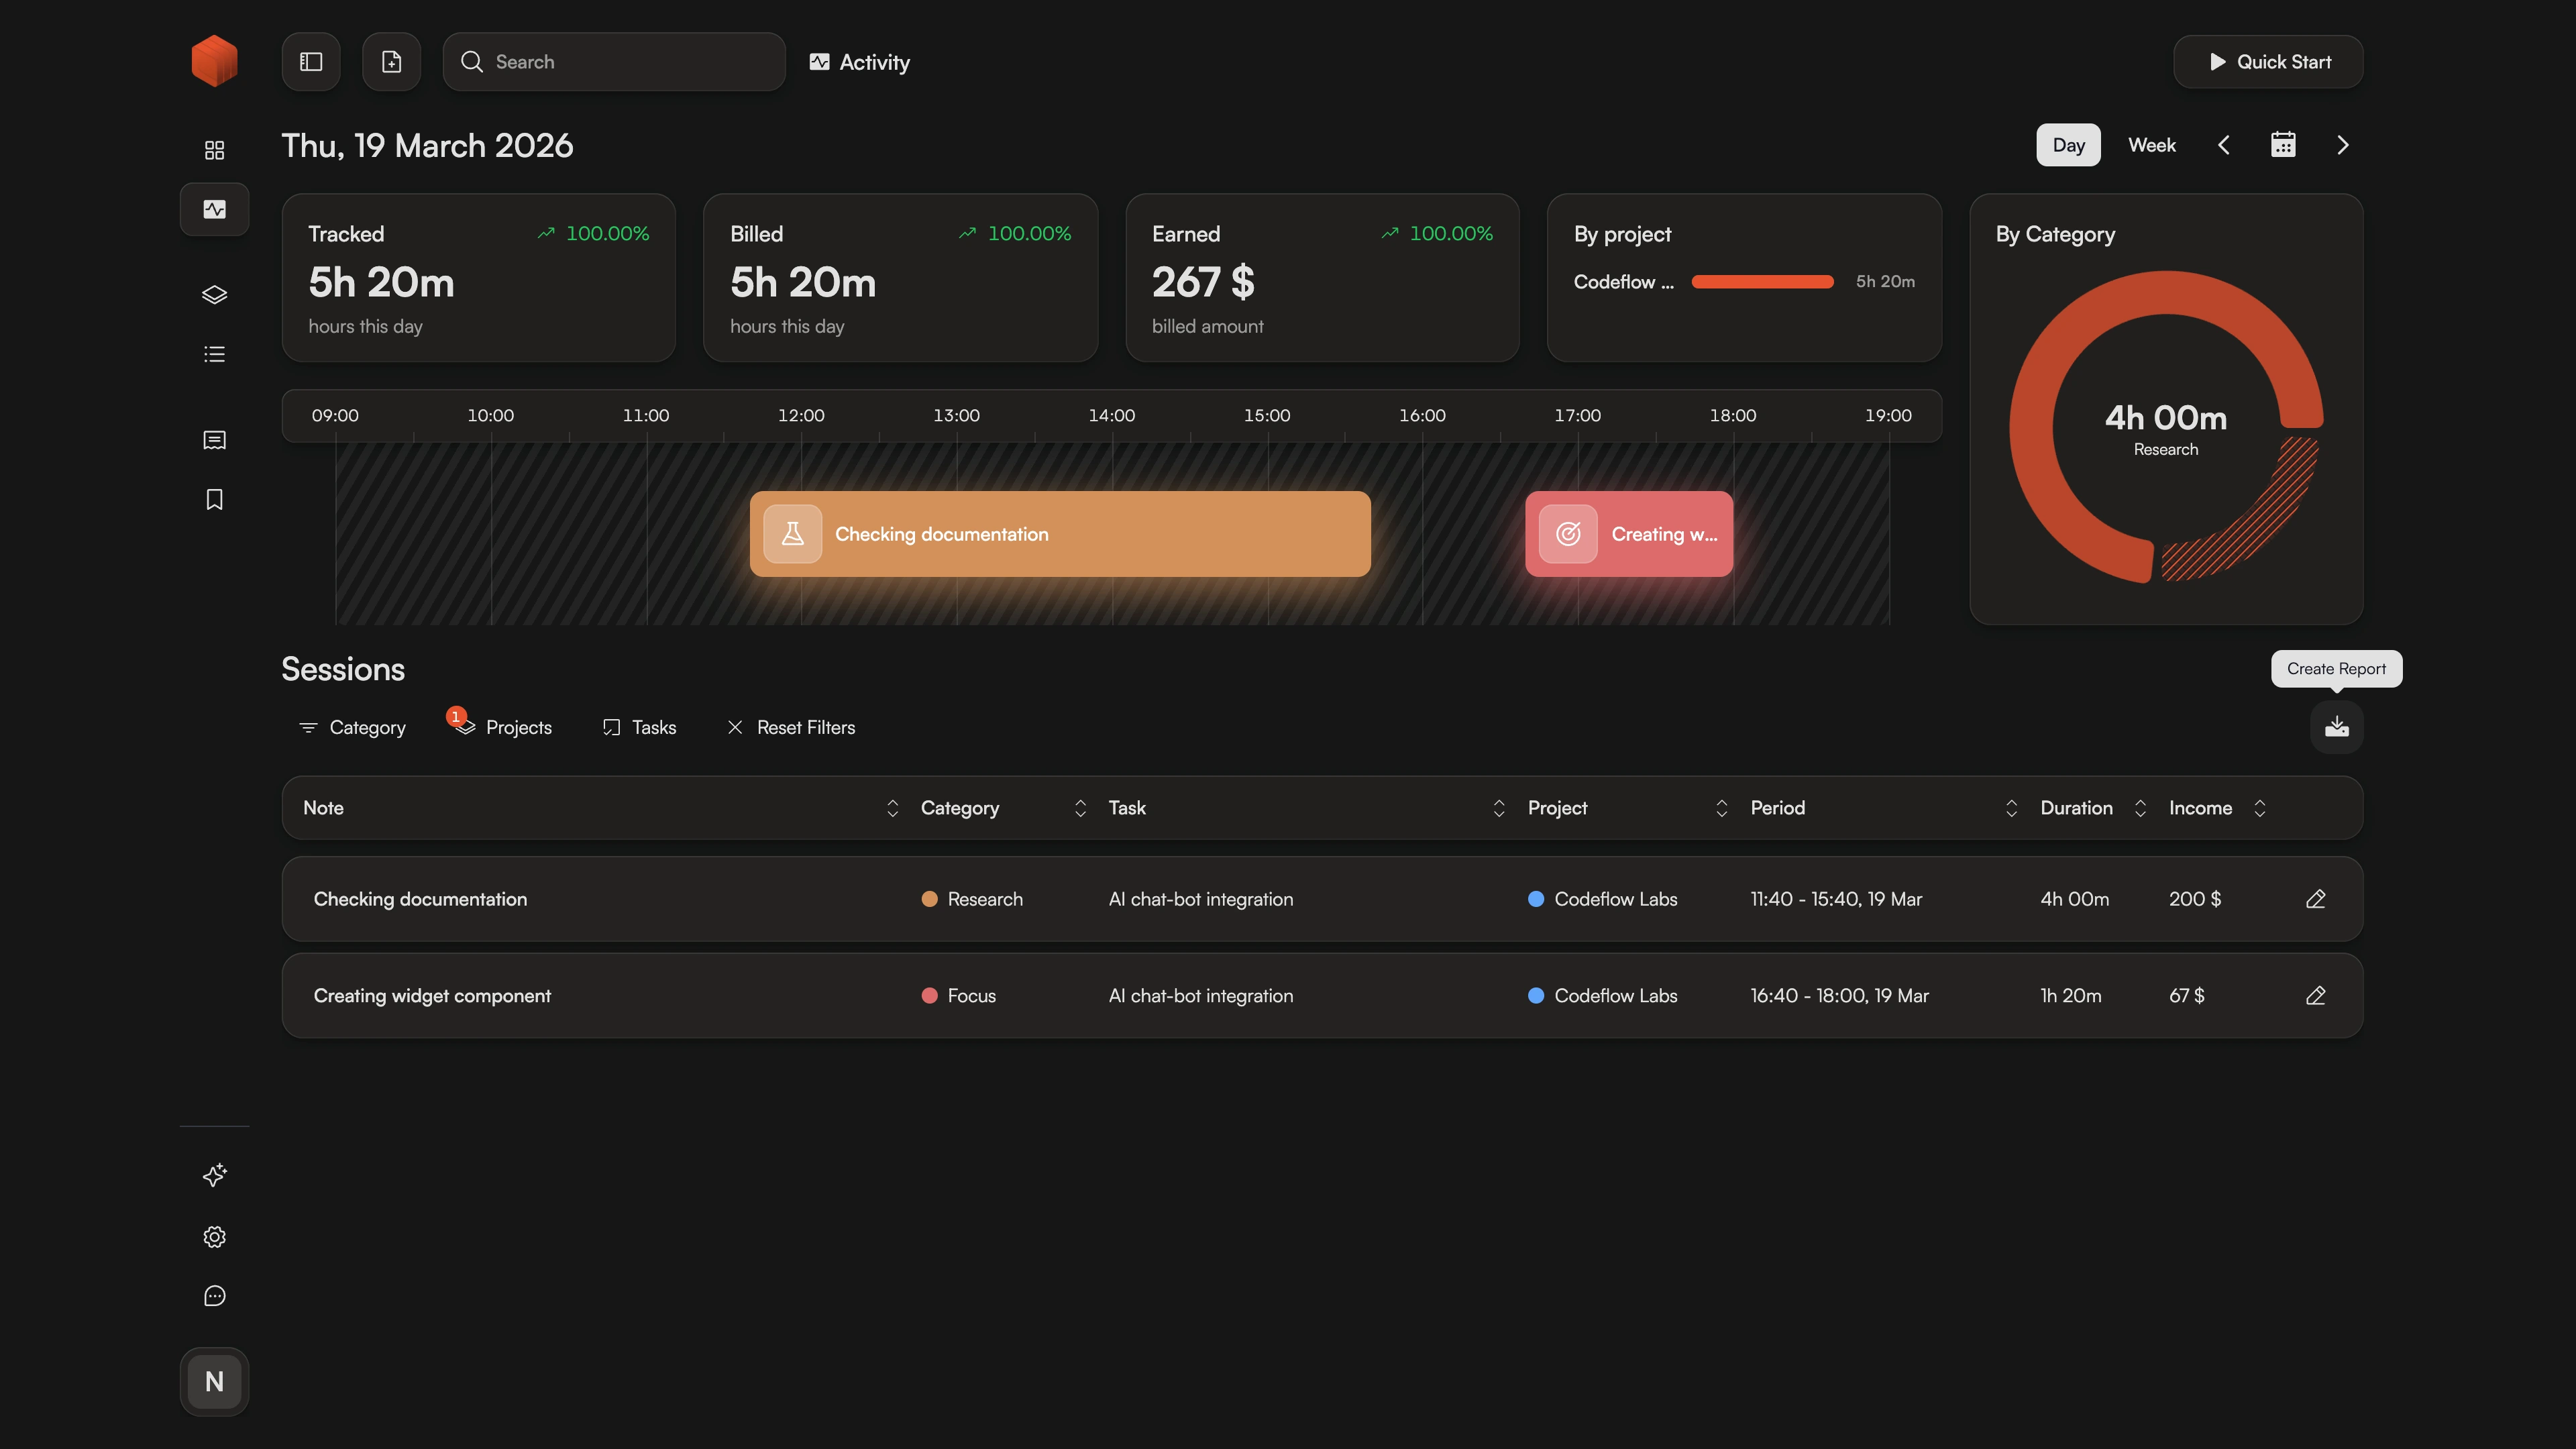Edit the Checking documentation session
The width and height of the screenshot is (2576, 1449).
[x=2317, y=899]
